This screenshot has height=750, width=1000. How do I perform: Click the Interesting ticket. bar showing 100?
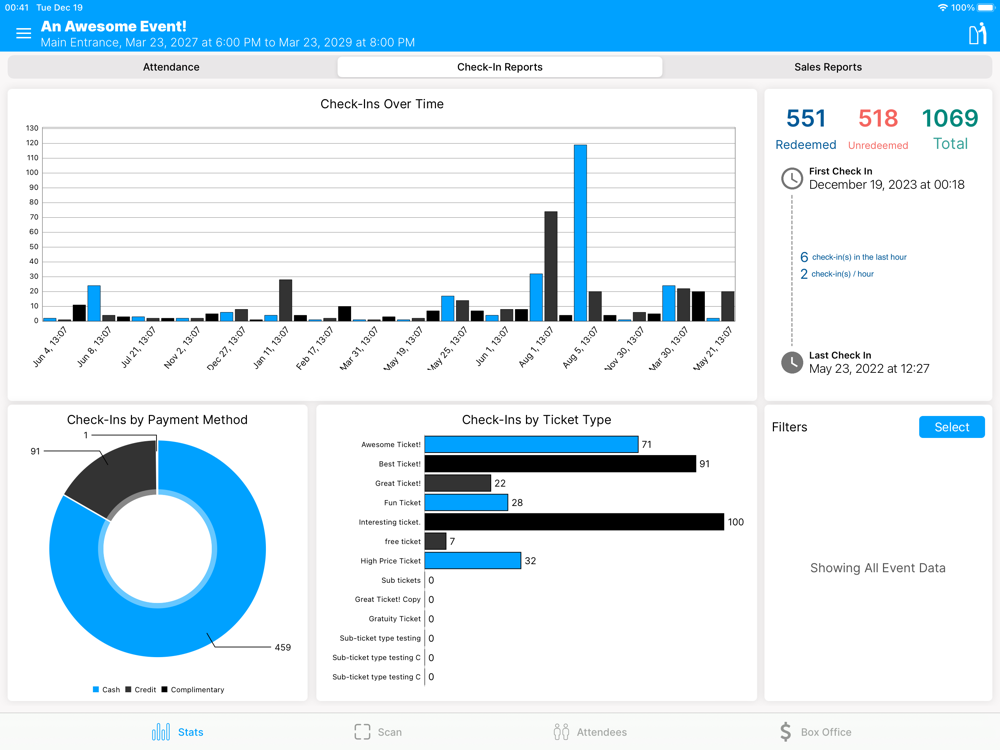click(574, 522)
